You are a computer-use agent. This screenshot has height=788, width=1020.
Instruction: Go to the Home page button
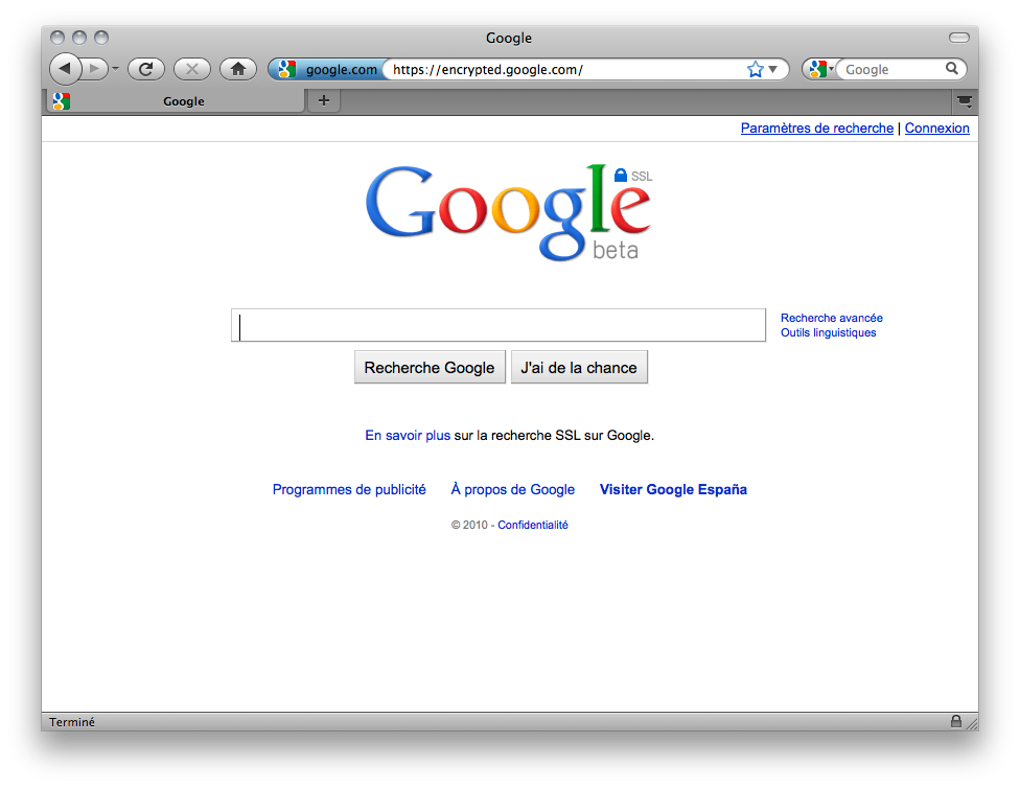point(238,68)
